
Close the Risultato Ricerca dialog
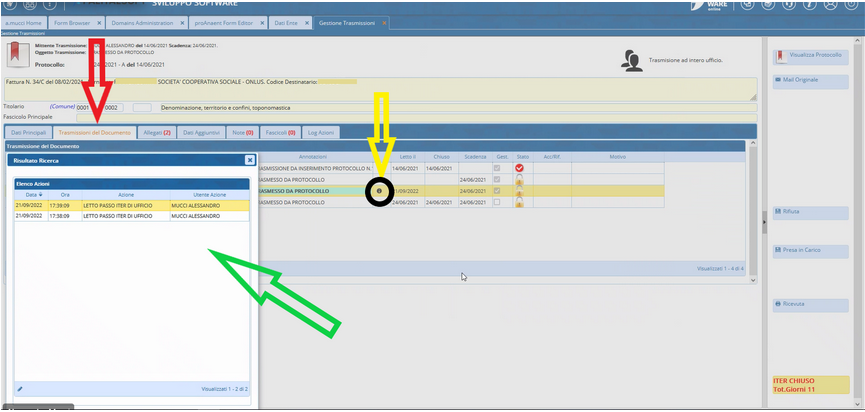point(250,159)
